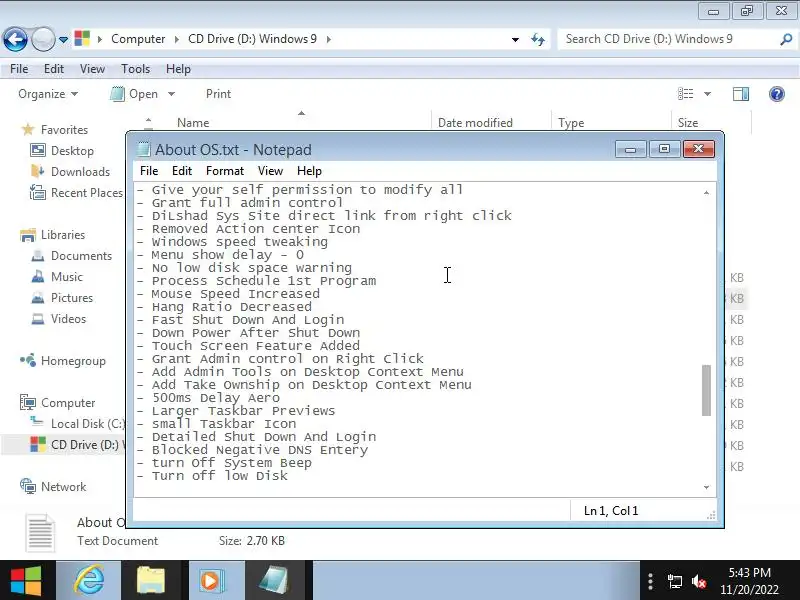Click the Windows flag icon in address bar

point(82,39)
